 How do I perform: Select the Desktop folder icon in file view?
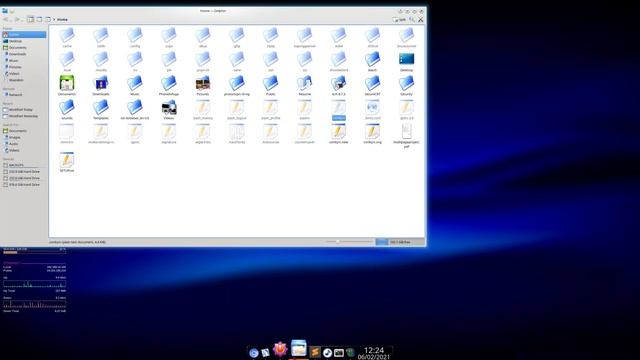click(406, 59)
